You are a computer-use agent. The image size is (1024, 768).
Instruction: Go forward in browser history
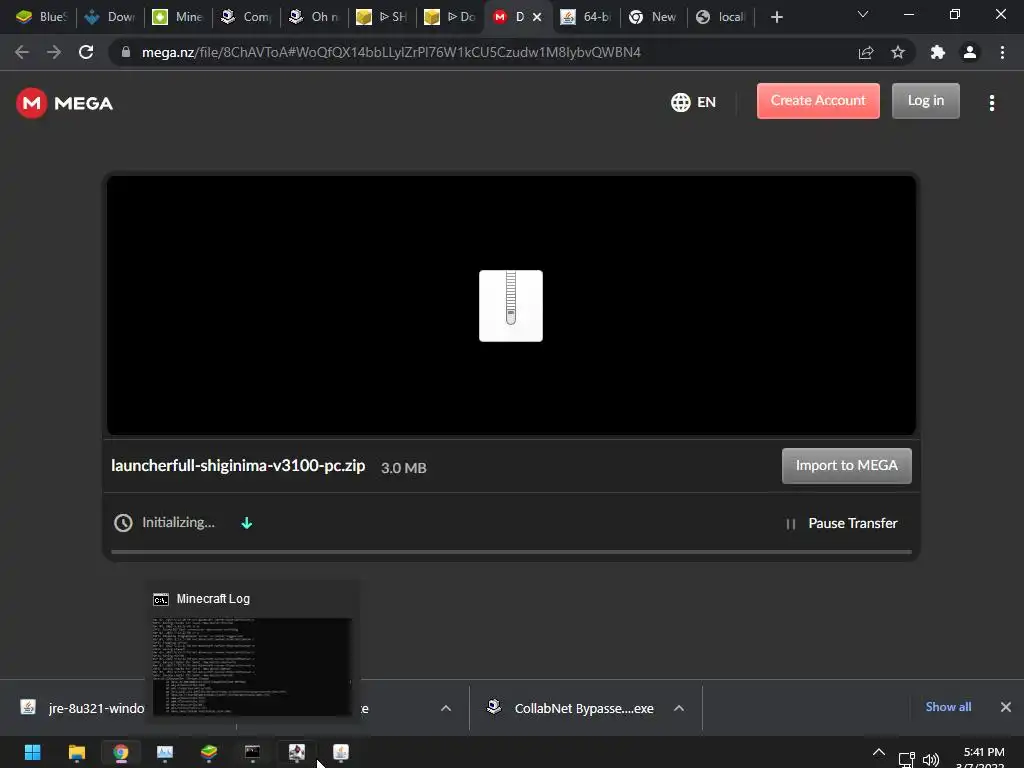click(x=54, y=52)
